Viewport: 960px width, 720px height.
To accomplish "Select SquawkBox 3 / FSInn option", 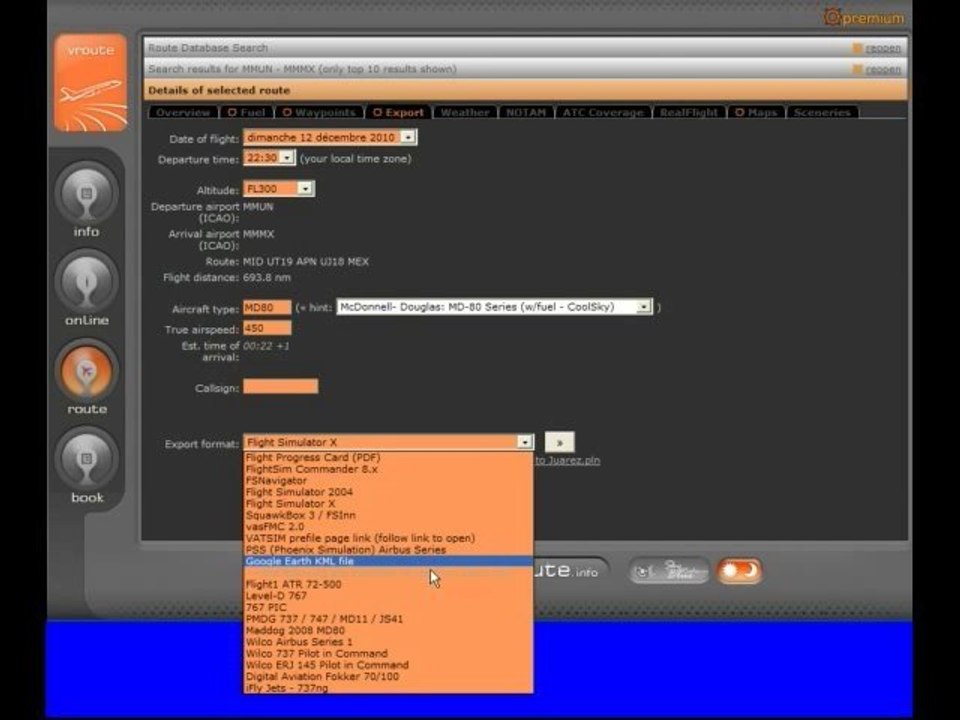I will click(x=388, y=515).
